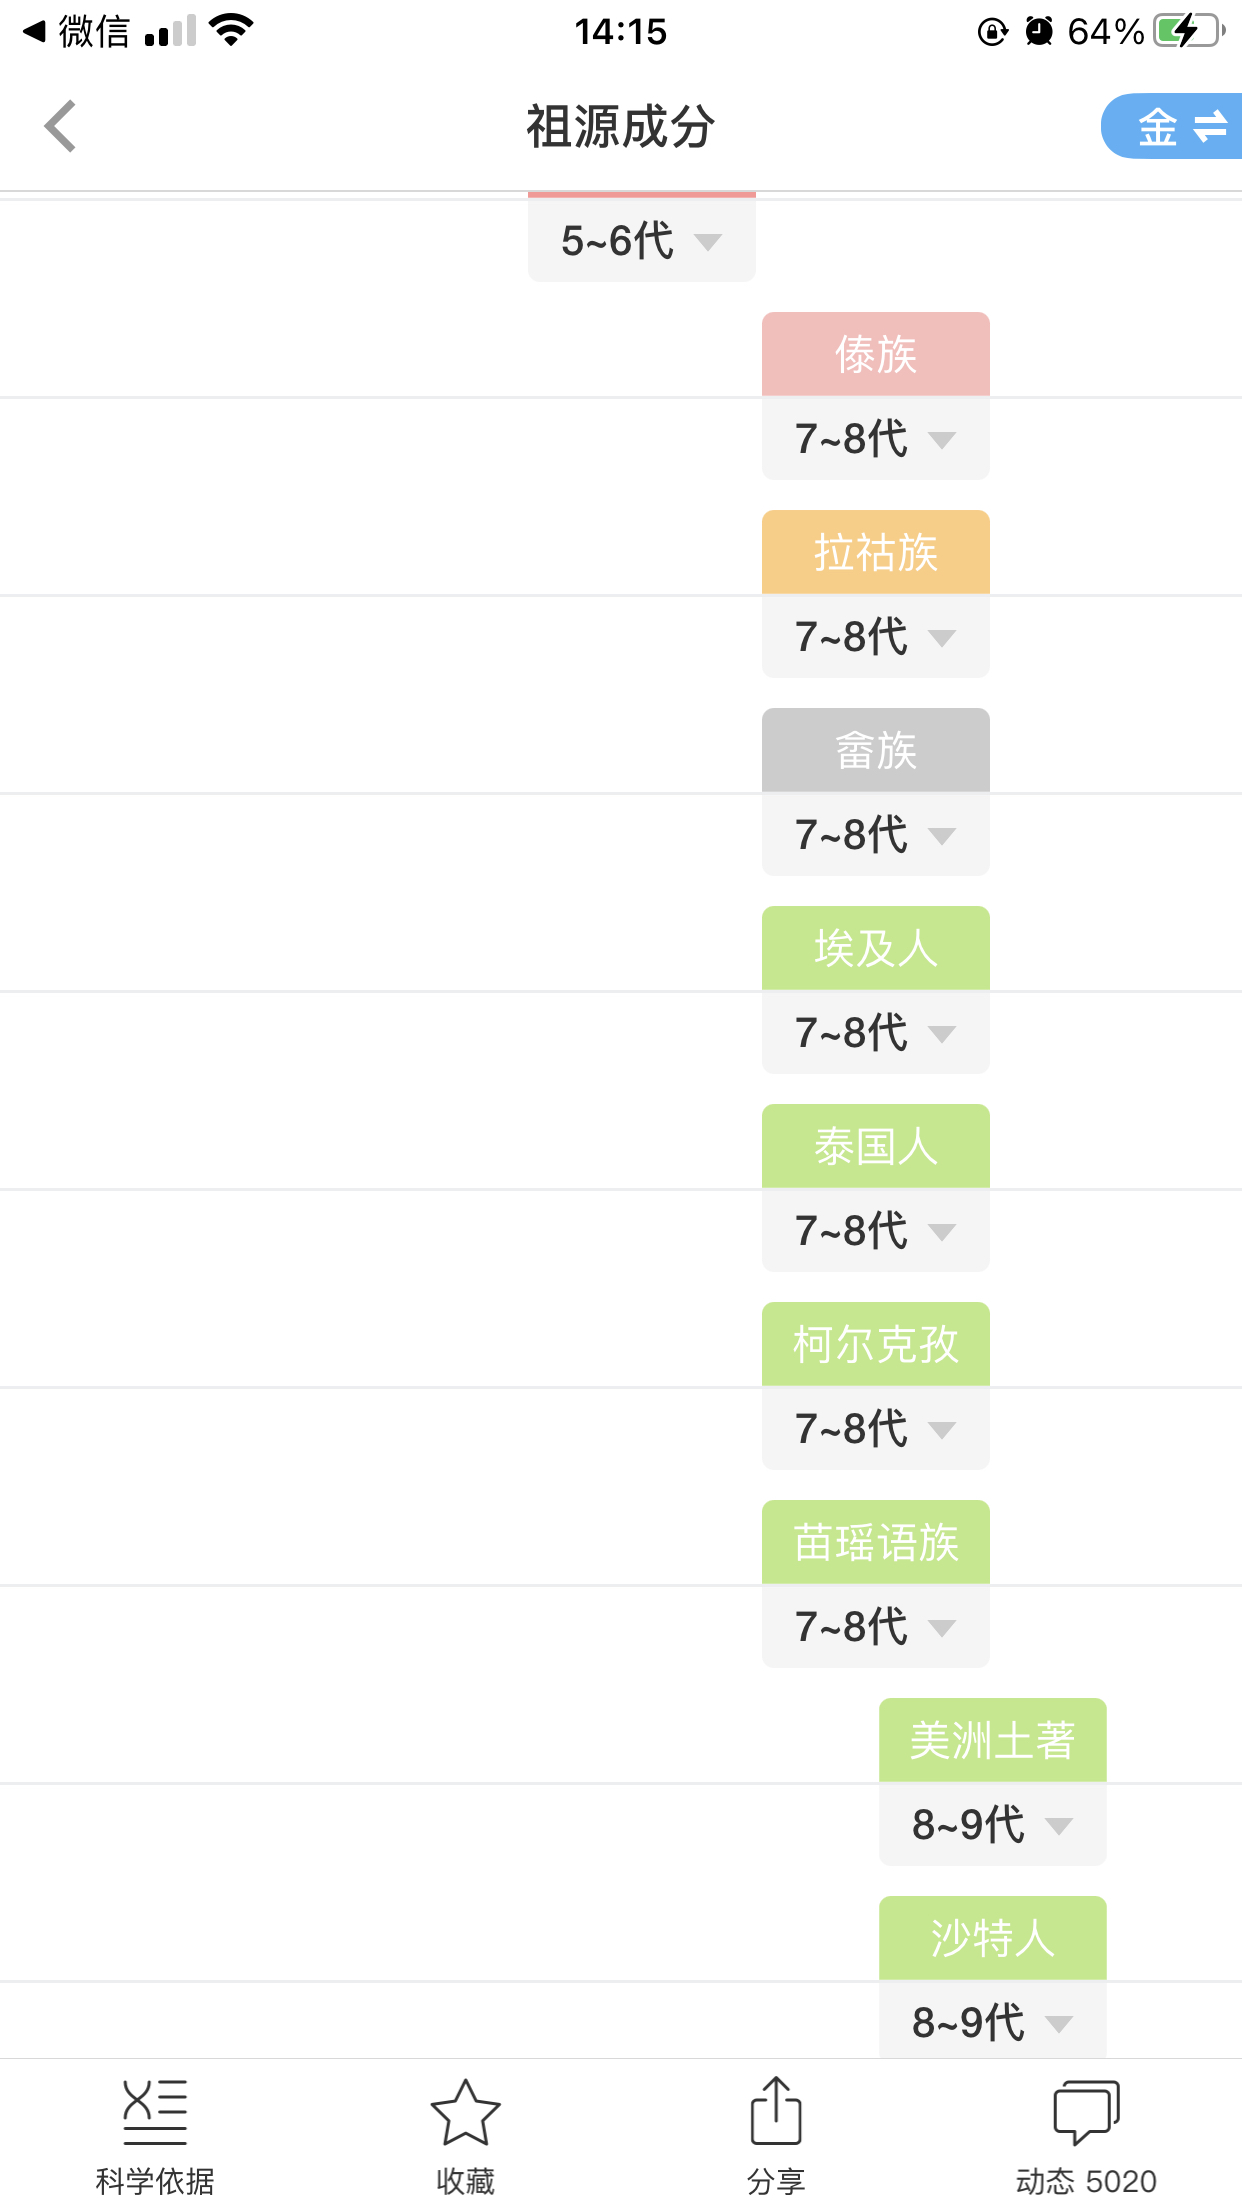
Task: Select the orange 拉祜族 tag
Action: 876,552
